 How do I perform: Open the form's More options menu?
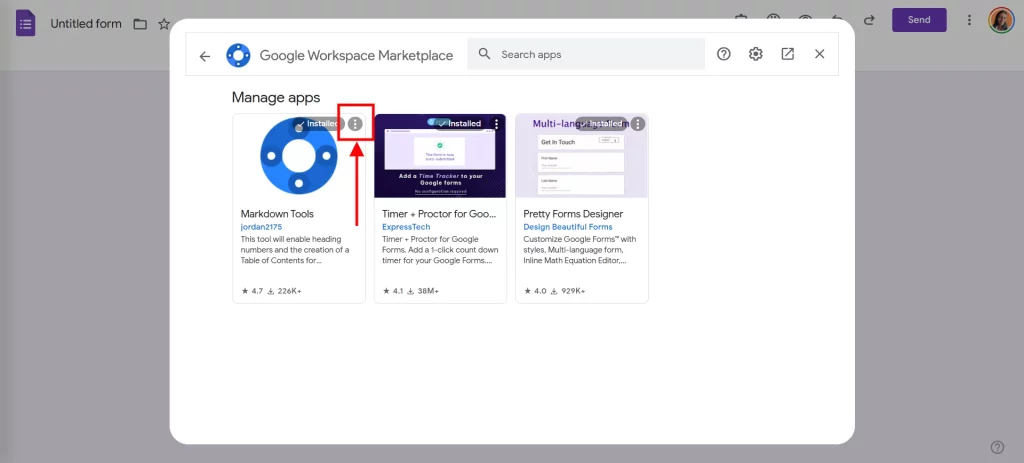(x=969, y=20)
